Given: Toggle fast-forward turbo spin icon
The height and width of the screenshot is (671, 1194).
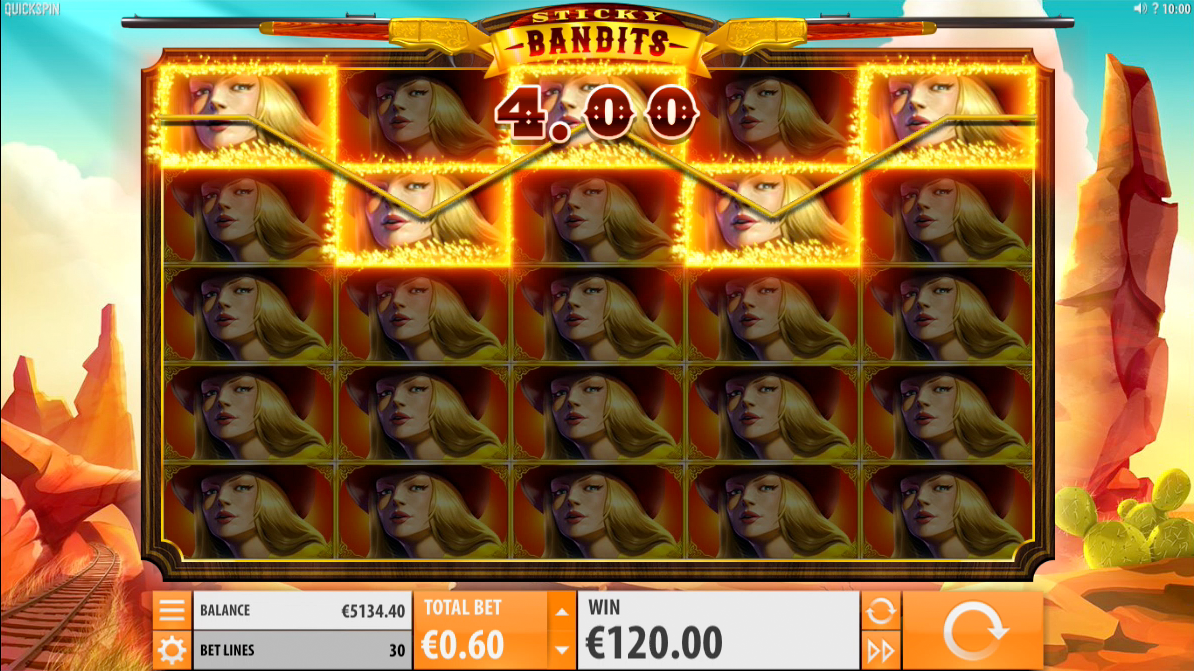Looking at the screenshot, I should click(x=880, y=651).
